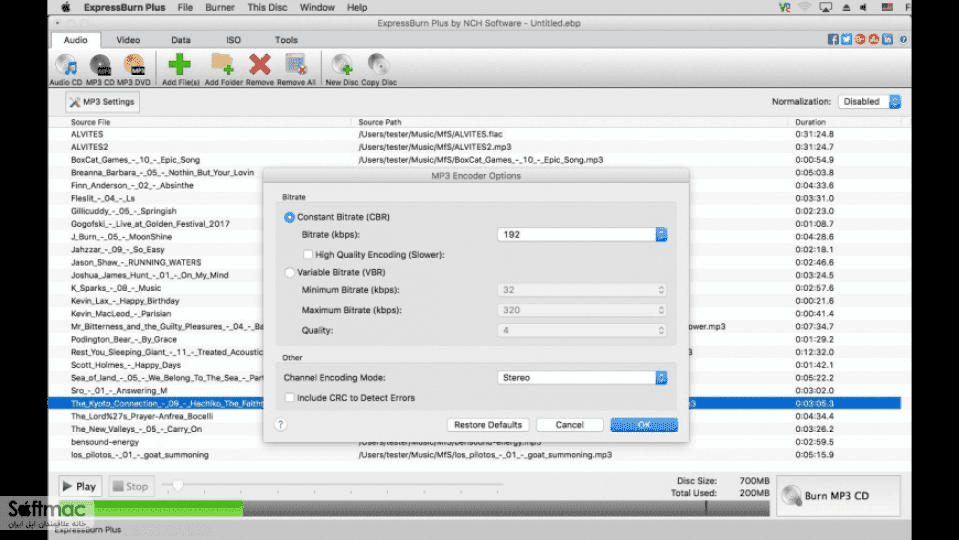Switch to the ISO tab
The image size is (959, 540).
click(233, 40)
